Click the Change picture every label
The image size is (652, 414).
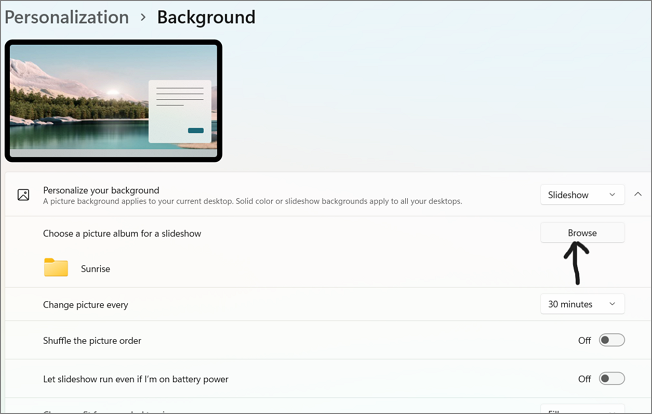(85, 305)
